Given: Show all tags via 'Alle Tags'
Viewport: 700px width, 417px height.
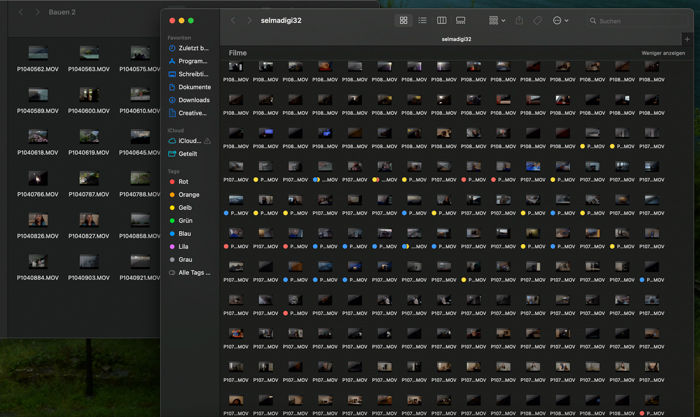Looking at the screenshot, I should (194, 272).
